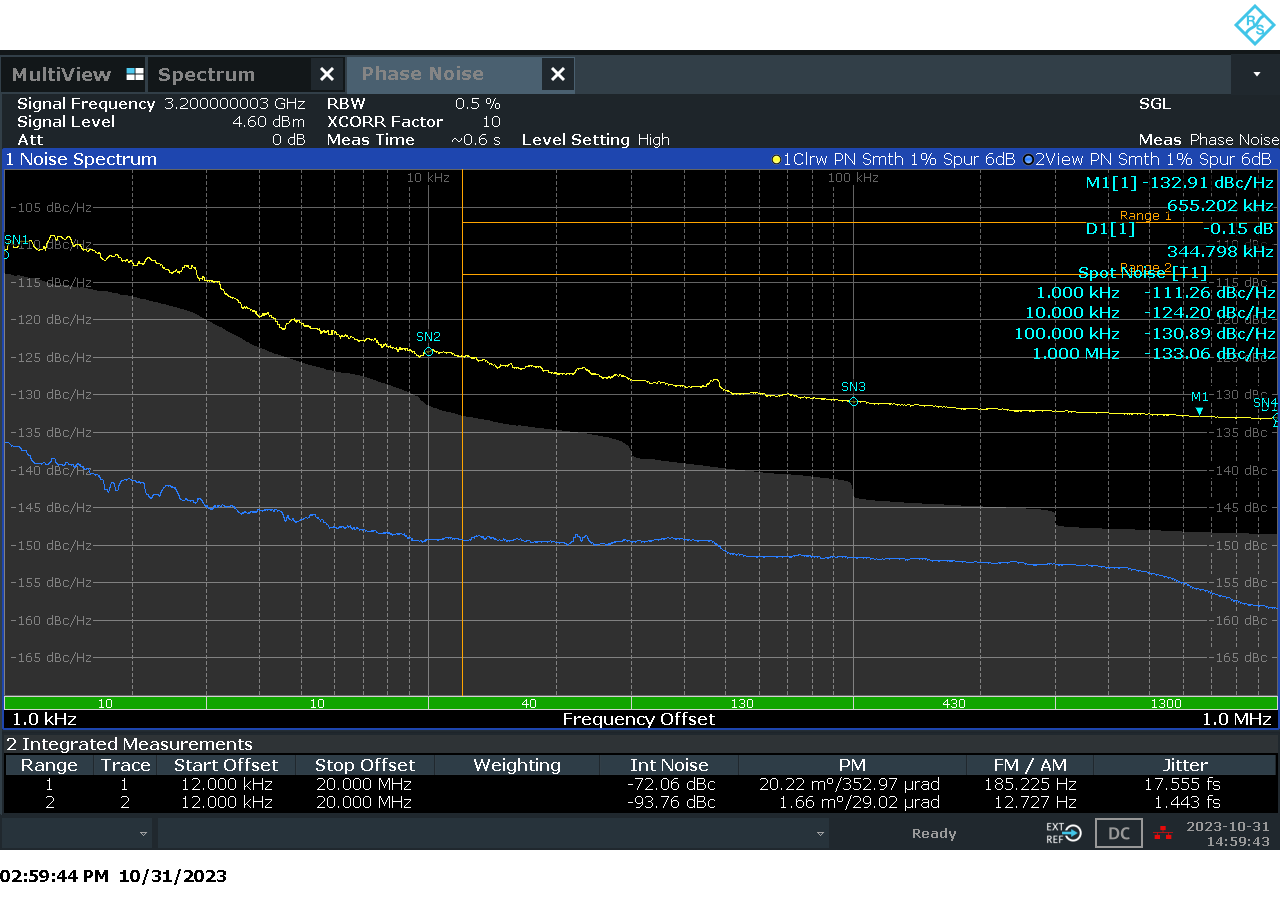The height and width of the screenshot is (900, 1280).
Task: Select marker M1 on the yellow trace
Action: tap(1197, 404)
